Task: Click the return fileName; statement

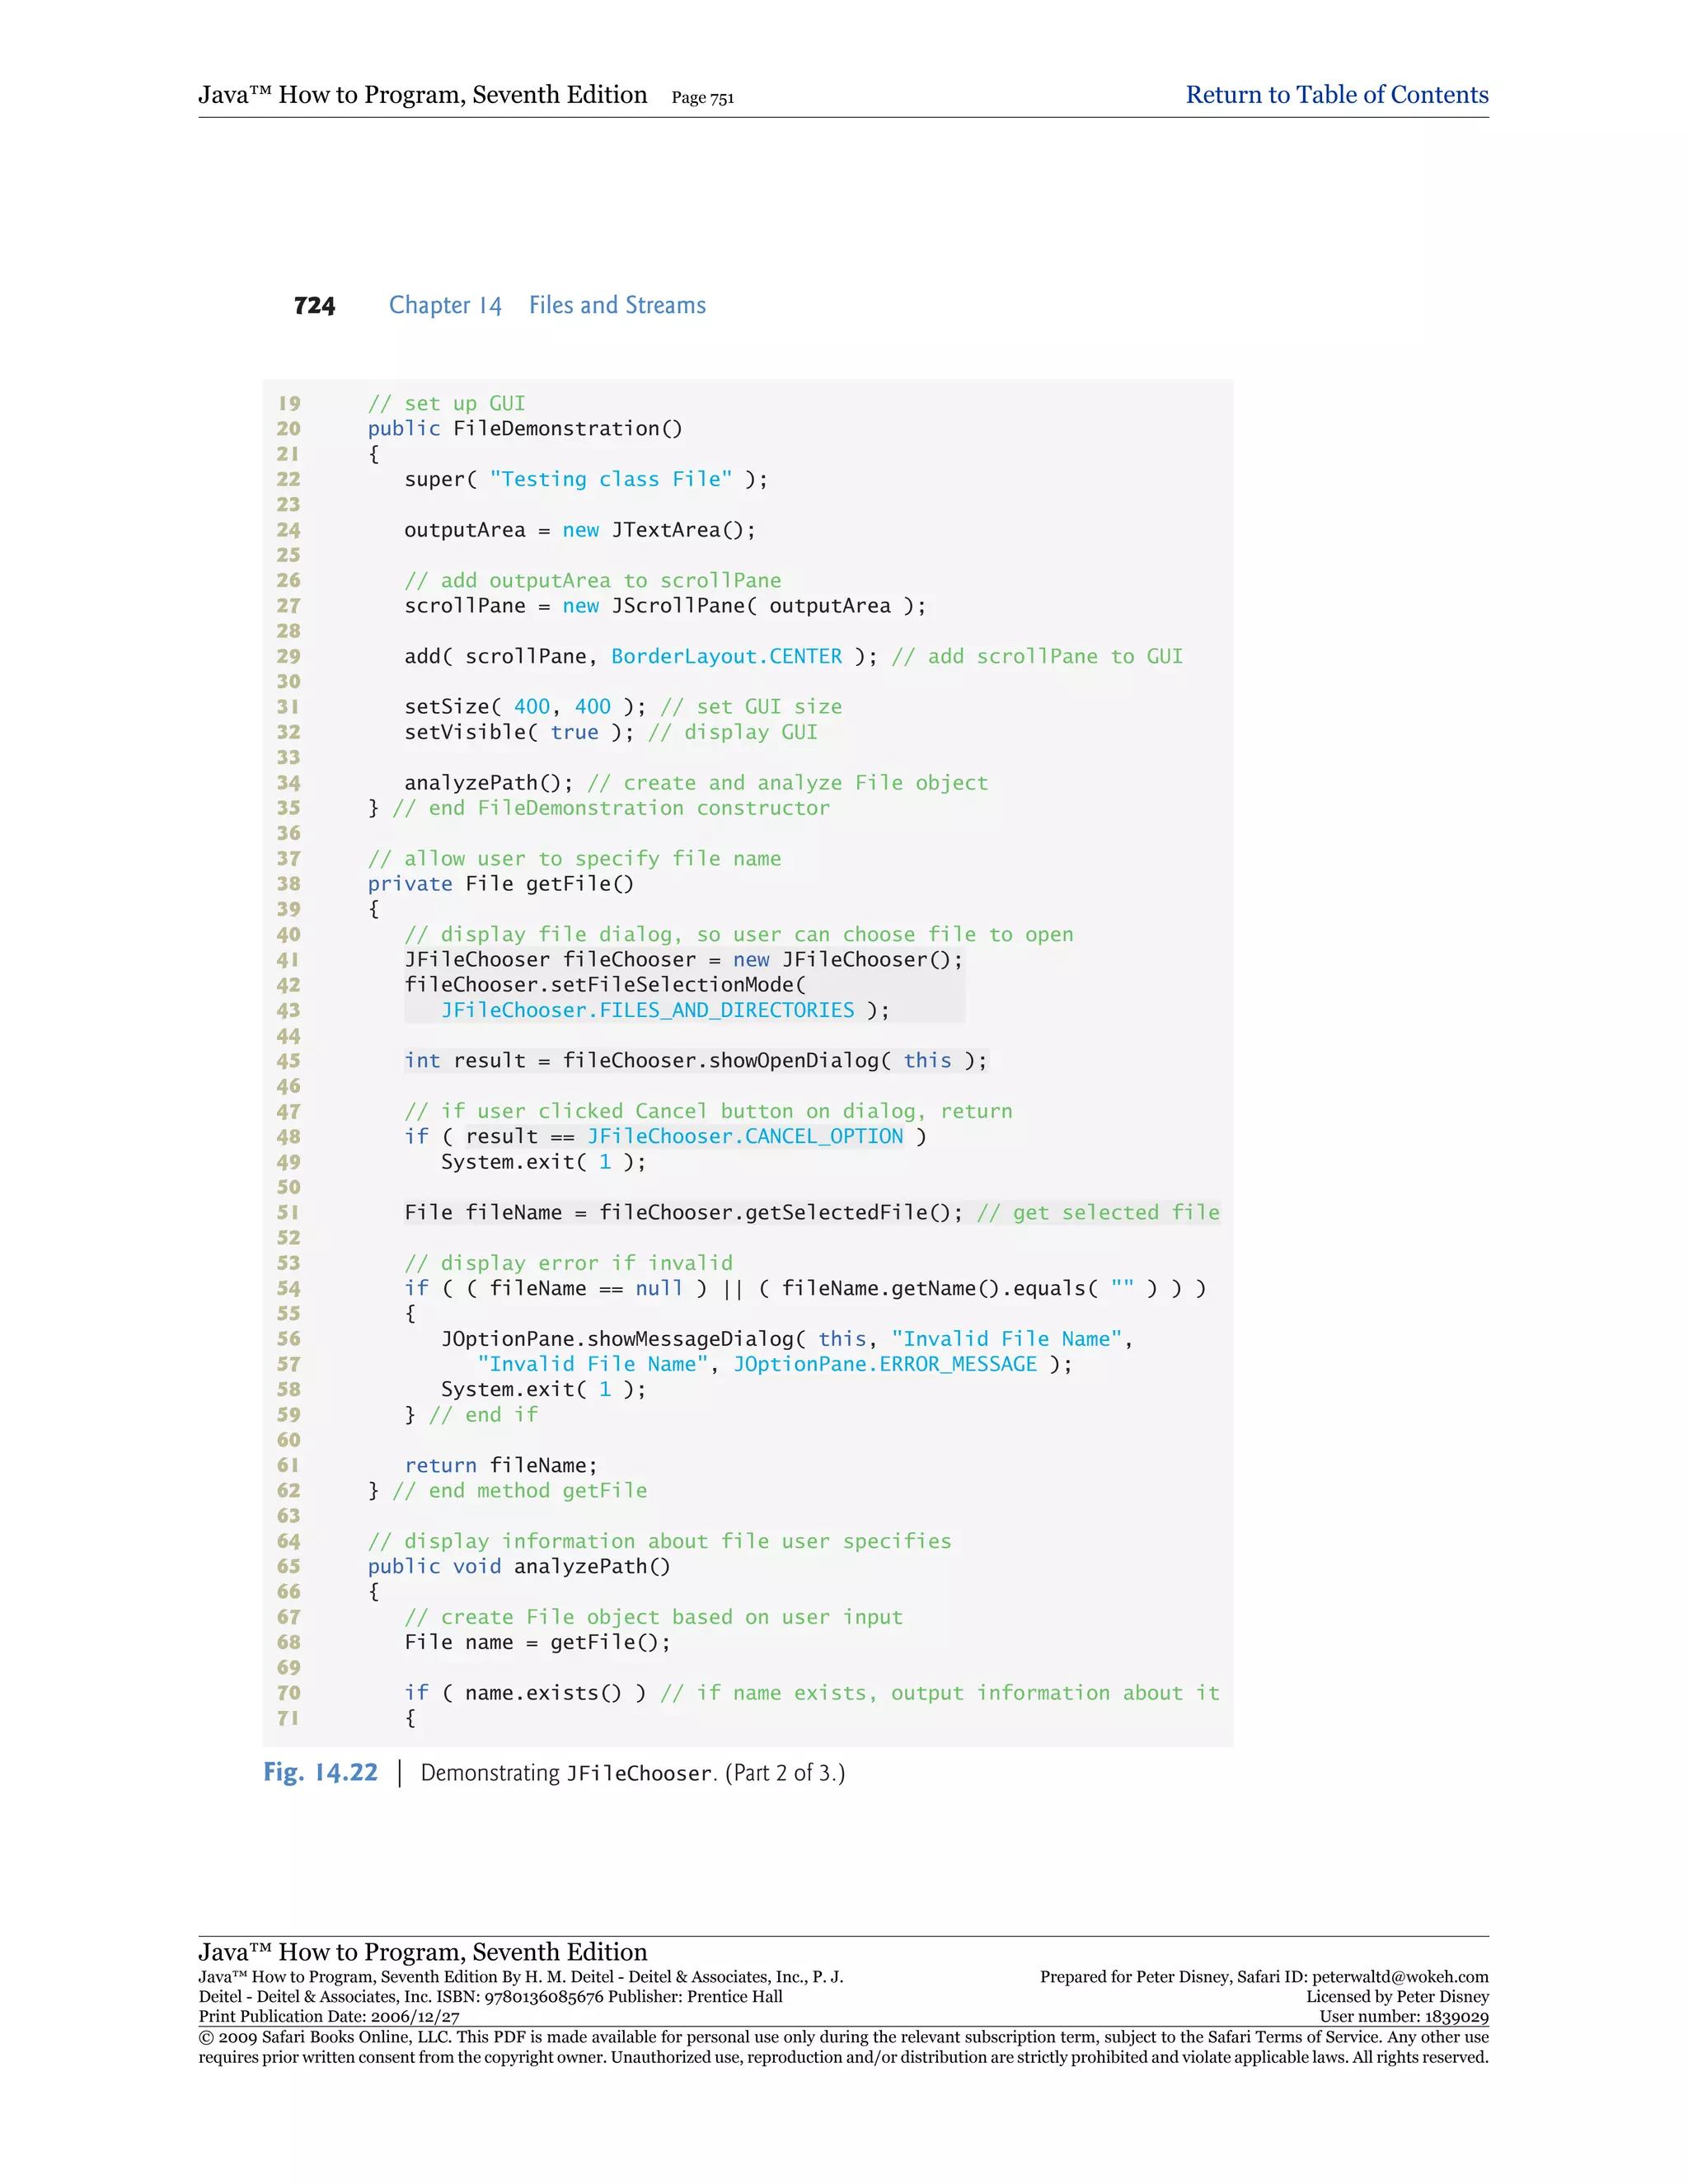Action: (500, 1465)
